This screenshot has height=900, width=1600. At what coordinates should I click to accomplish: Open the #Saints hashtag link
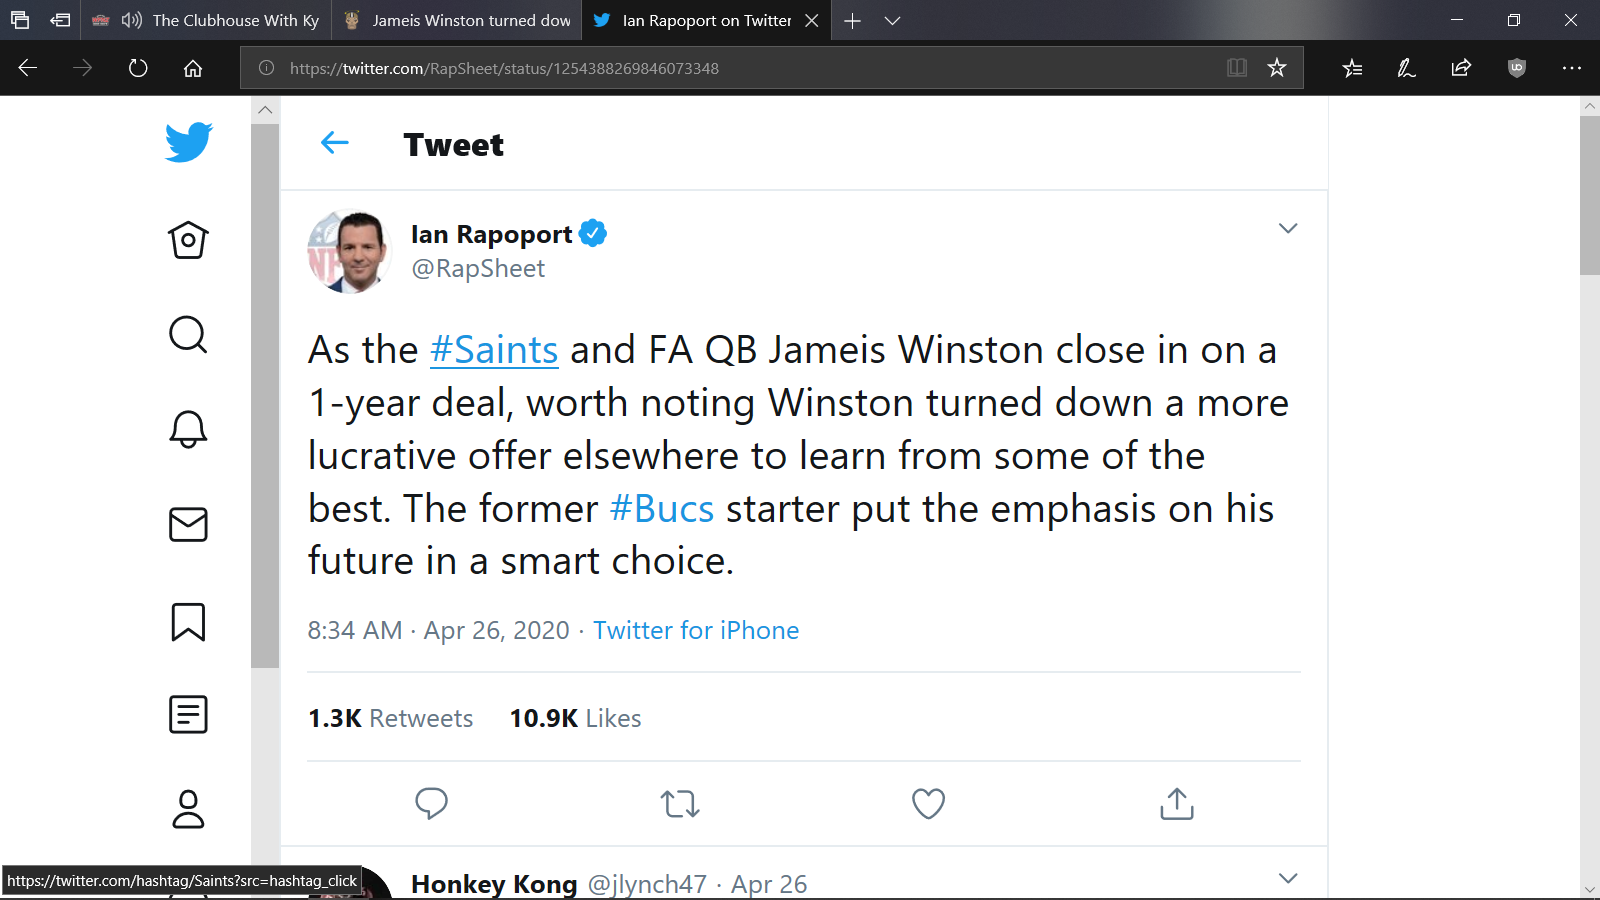pos(494,350)
